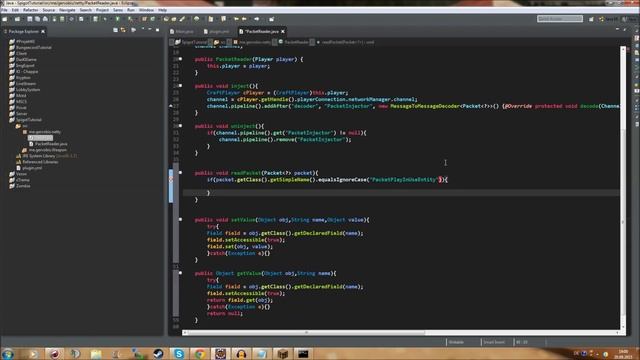
Task: Select BungeecordTutorial project in Package Explorer
Action: pos(33,47)
